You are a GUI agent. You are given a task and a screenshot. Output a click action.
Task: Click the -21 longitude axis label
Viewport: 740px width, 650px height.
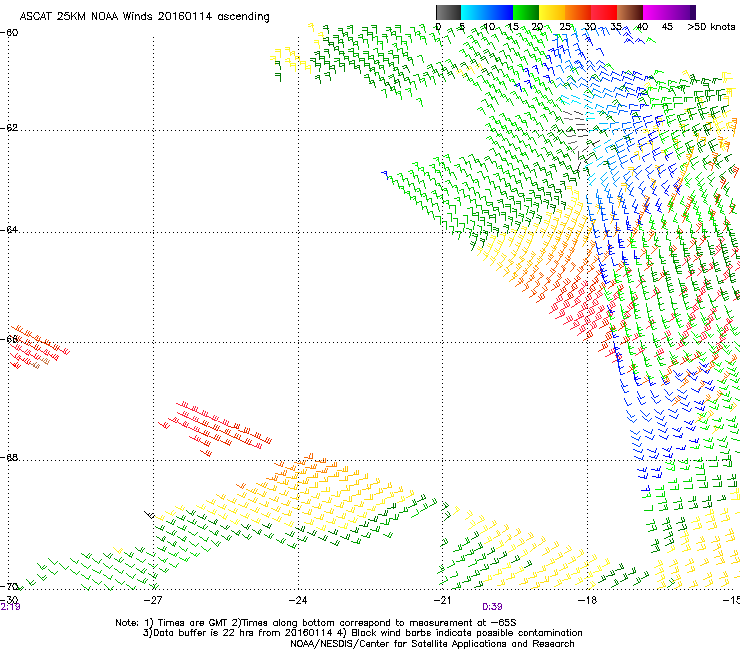(442, 600)
